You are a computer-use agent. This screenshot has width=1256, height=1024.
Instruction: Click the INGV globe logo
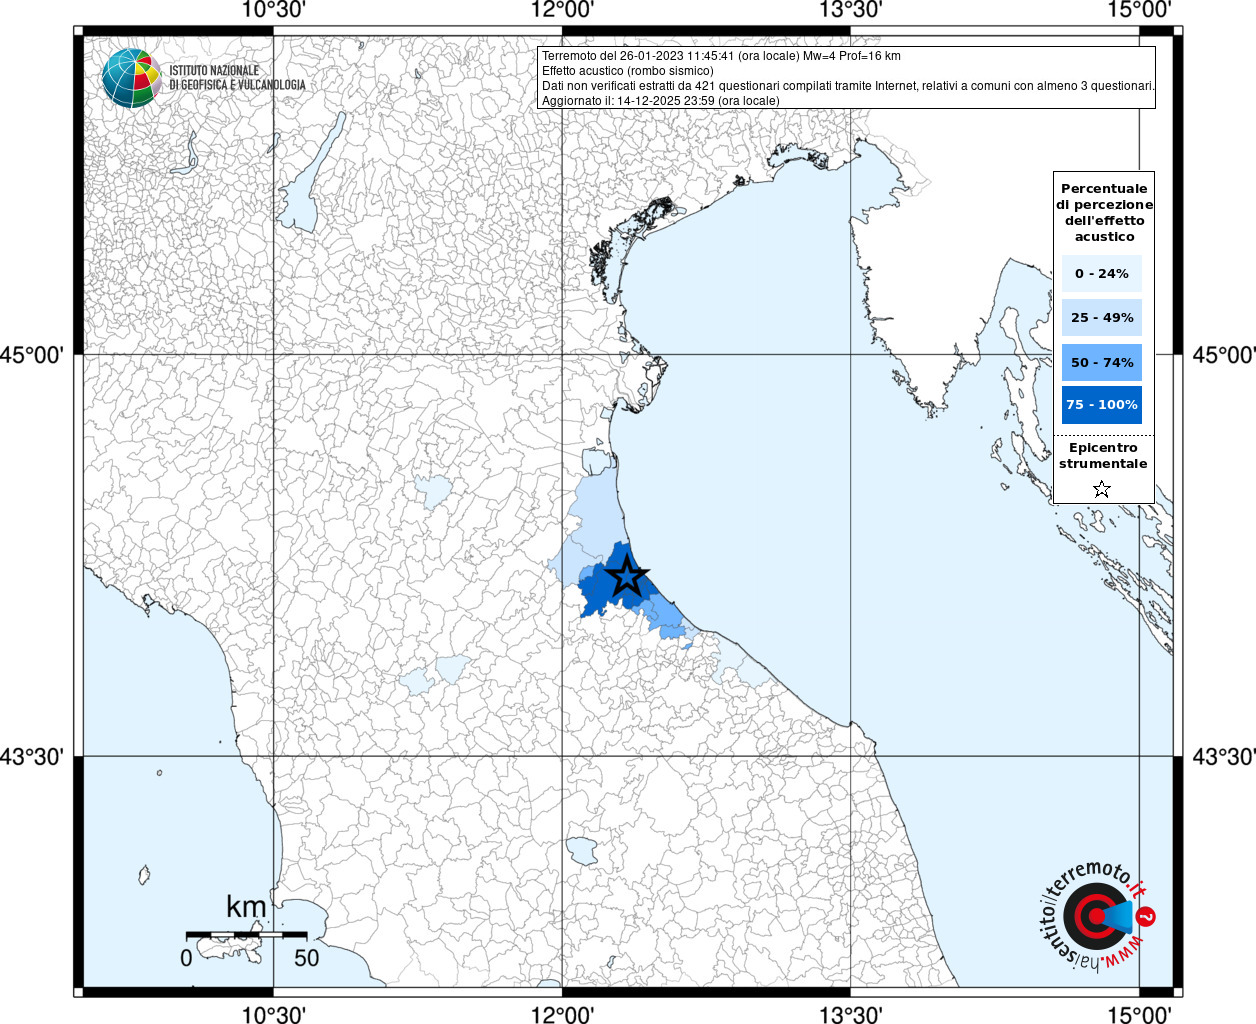coord(132,78)
